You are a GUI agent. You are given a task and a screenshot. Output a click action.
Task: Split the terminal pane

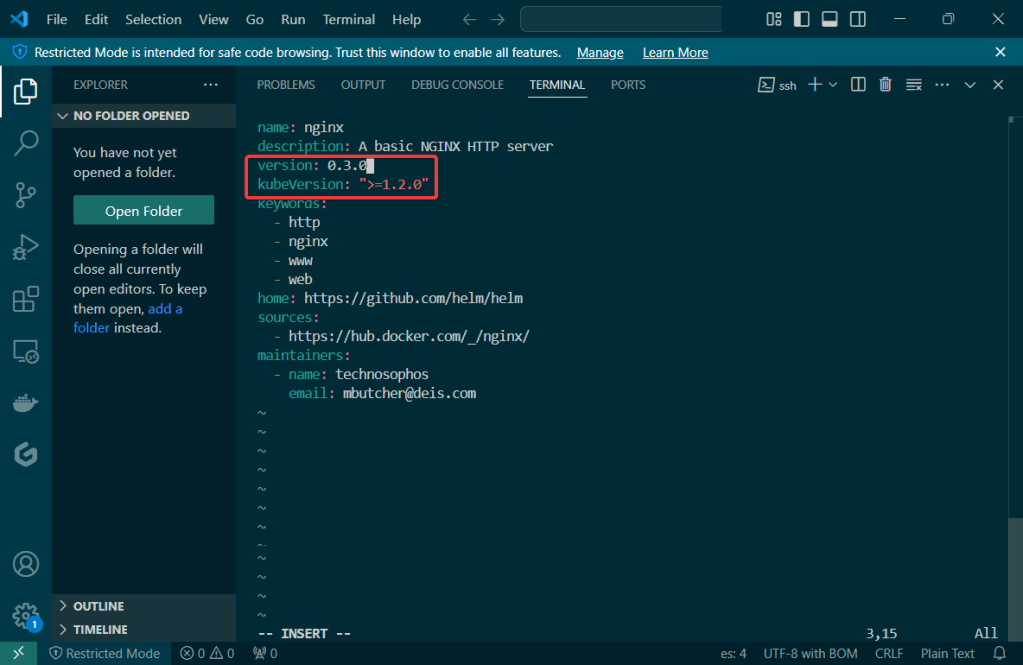click(858, 85)
